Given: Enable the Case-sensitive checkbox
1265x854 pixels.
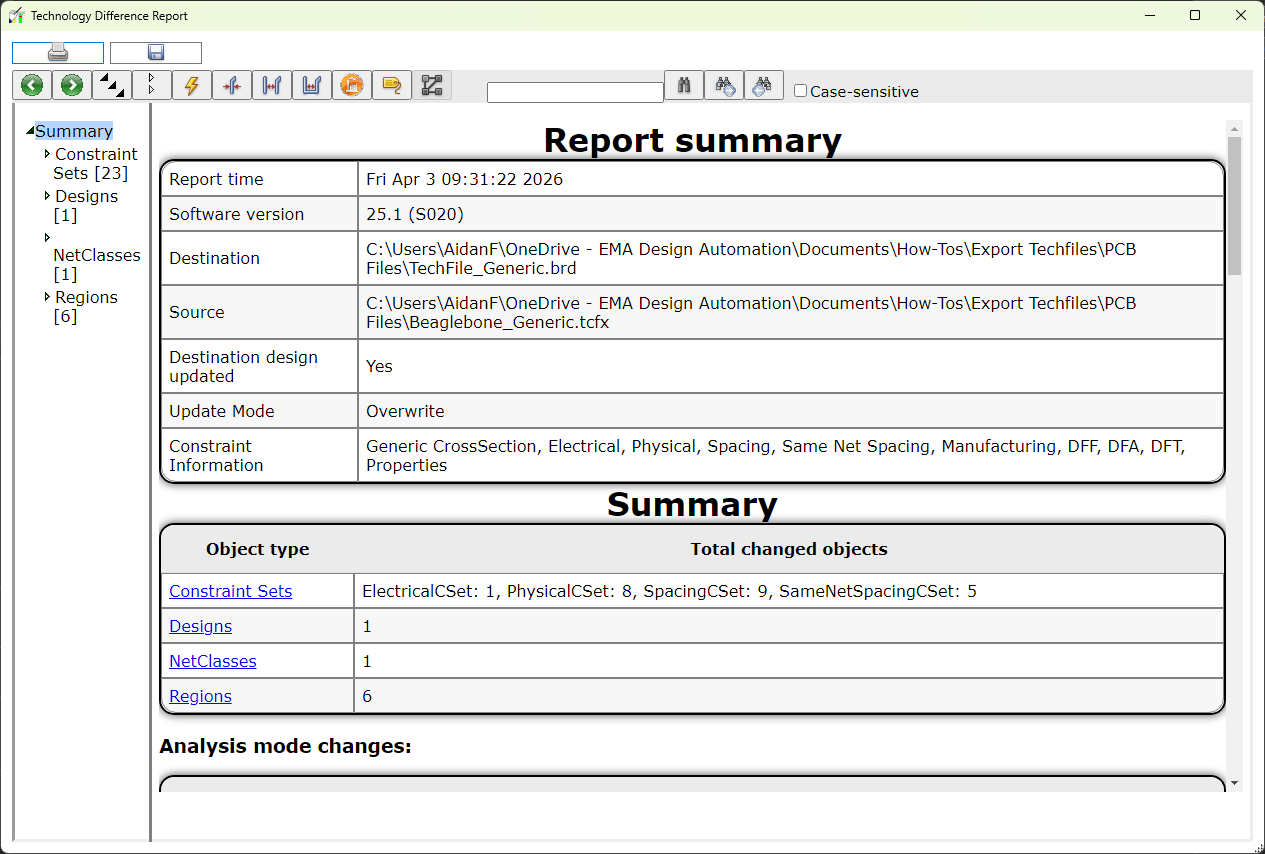Looking at the screenshot, I should 800,91.
